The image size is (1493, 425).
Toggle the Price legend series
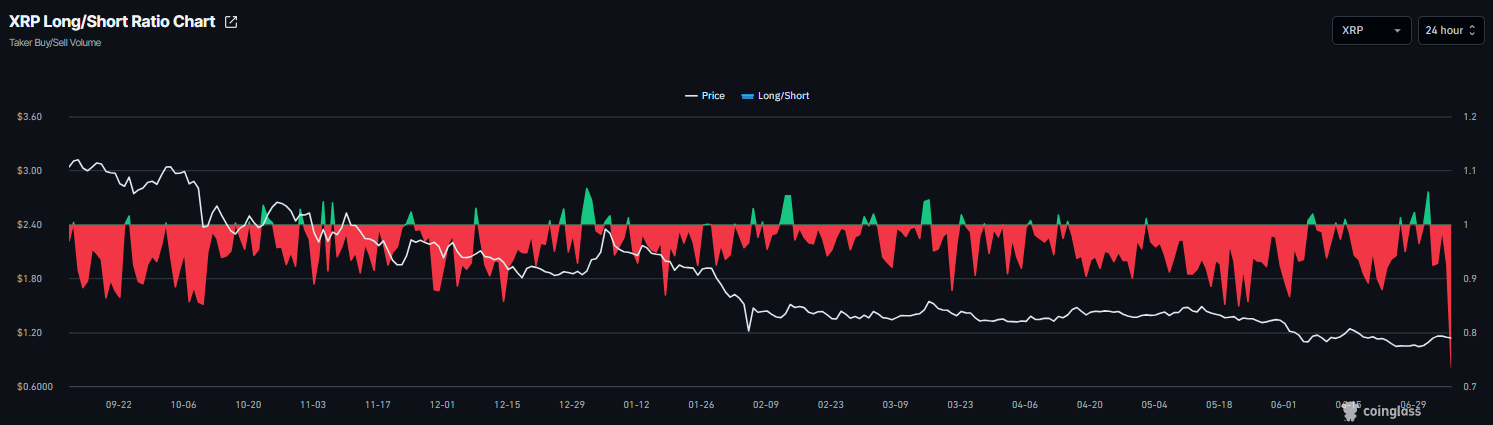(705, 96)
